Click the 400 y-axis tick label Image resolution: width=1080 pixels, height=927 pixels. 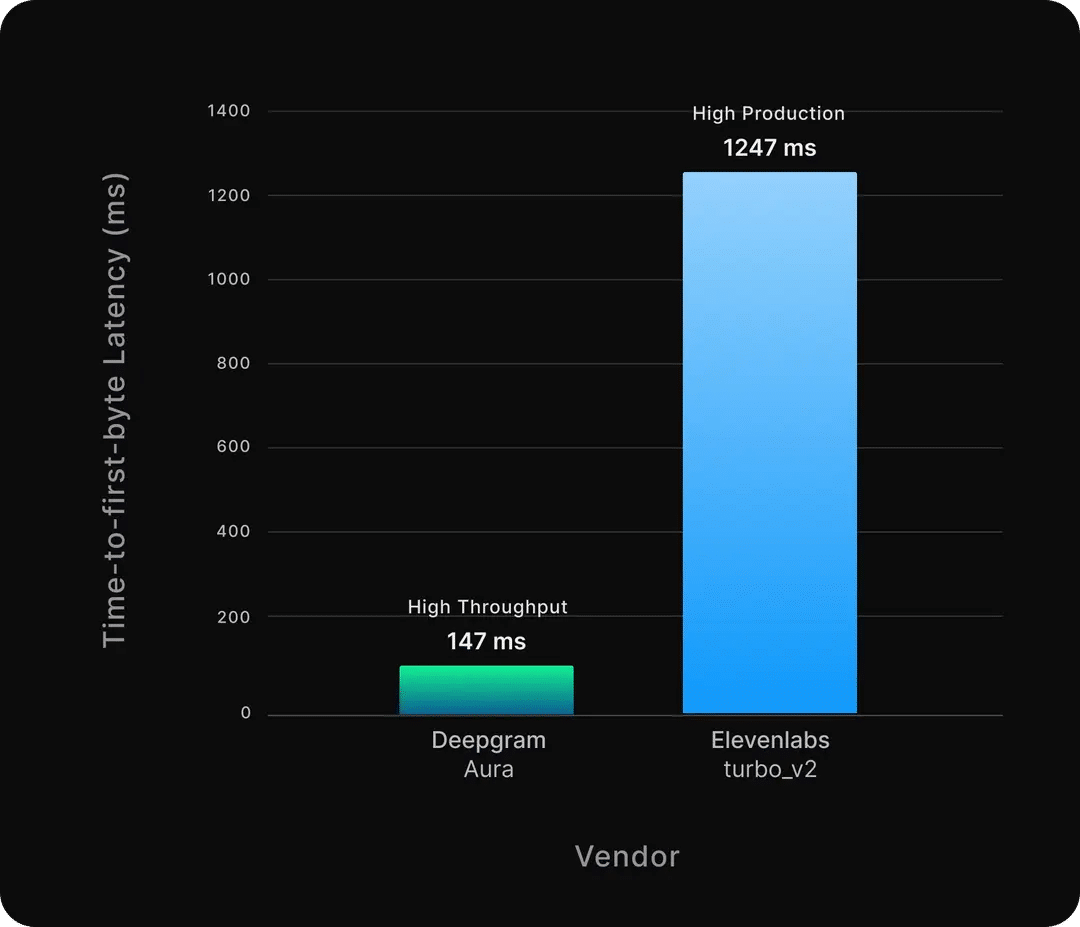pyautogui.click(x=233, y=531)
